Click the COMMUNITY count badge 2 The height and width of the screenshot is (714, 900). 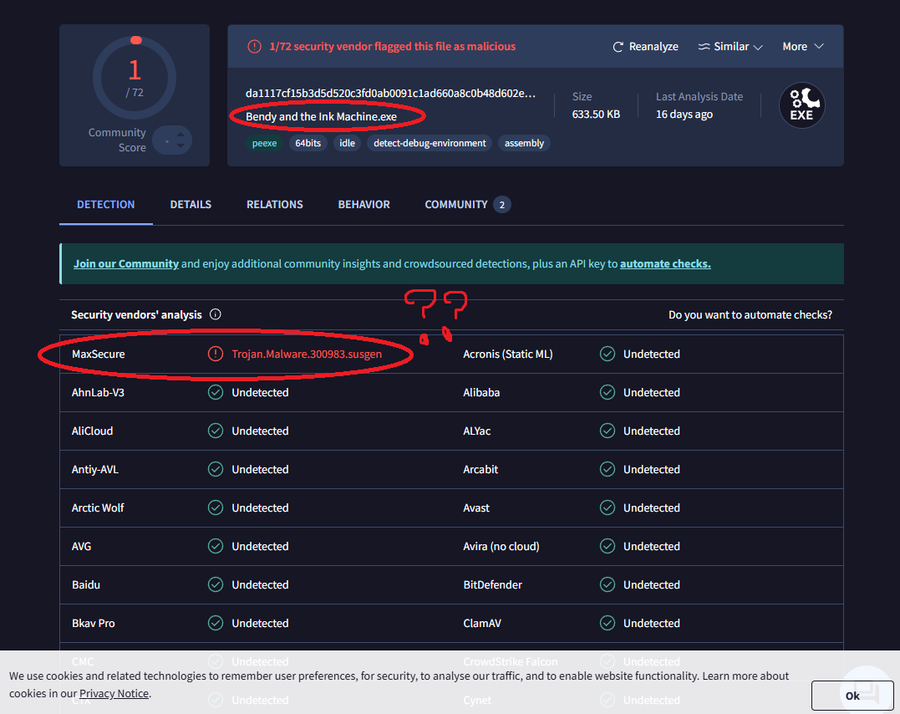point(502,205)
